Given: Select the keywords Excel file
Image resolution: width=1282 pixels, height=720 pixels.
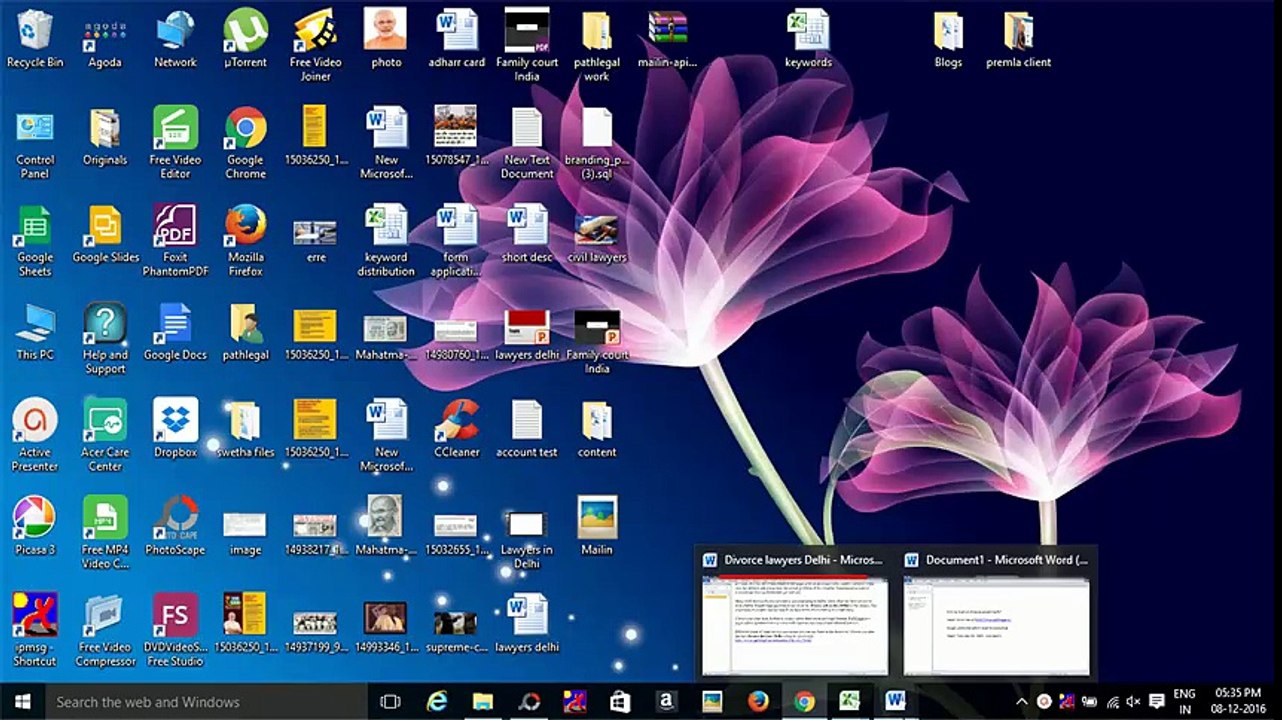Looking at the screenshot, I should (x=808, y=40).
